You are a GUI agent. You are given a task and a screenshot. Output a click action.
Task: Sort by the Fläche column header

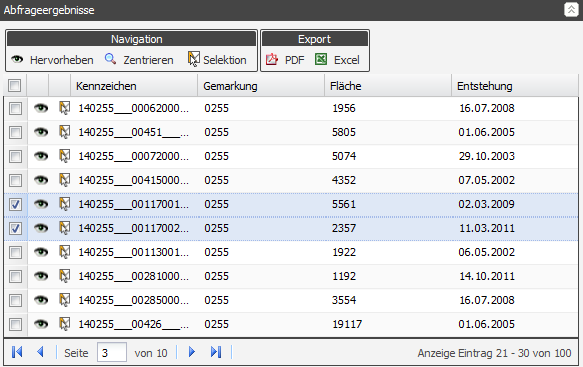(x=389, y=86)
